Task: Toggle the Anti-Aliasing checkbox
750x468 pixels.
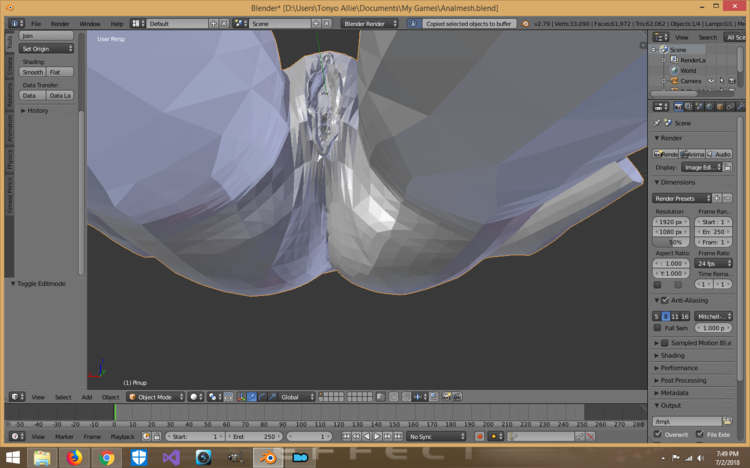Action: click(665, 301)
